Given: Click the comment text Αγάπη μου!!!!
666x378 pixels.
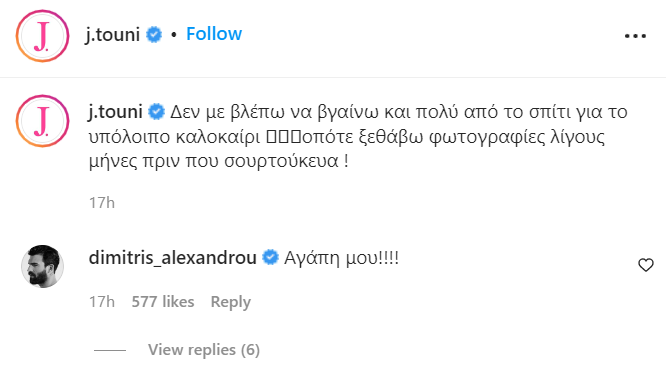Looking at the screenshot, I should tap(341, 258).
